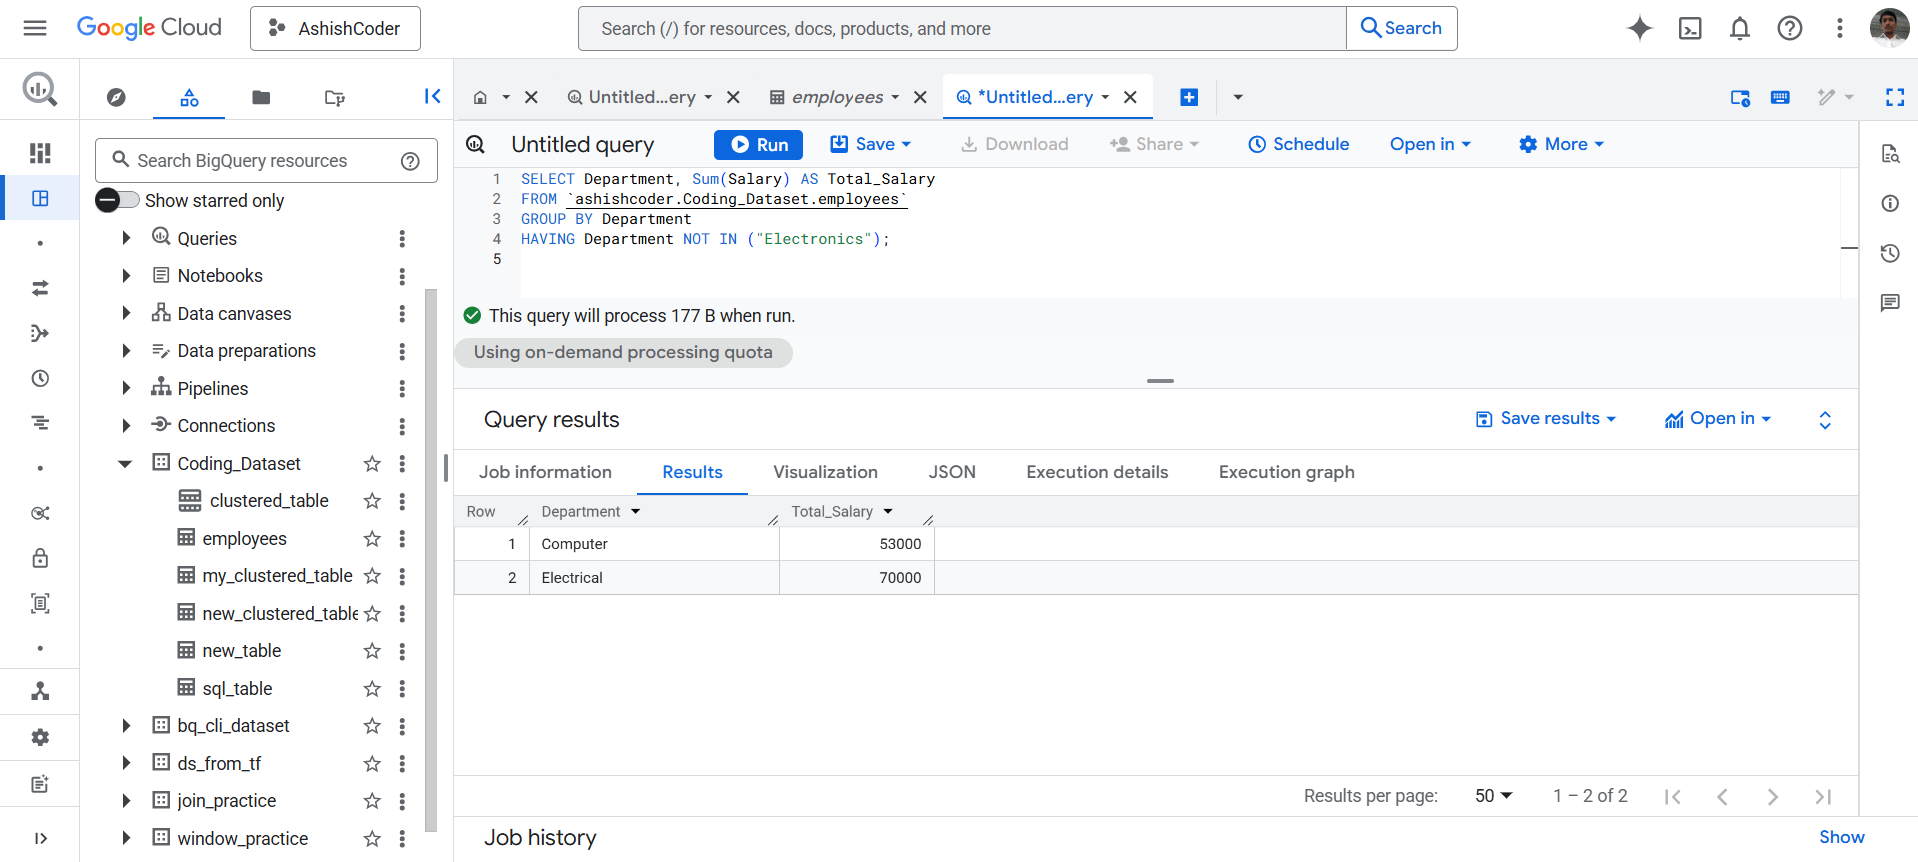Click the home tab icon
The height and width of the screenshot is (862, 1918).
(x=480, y=97)
